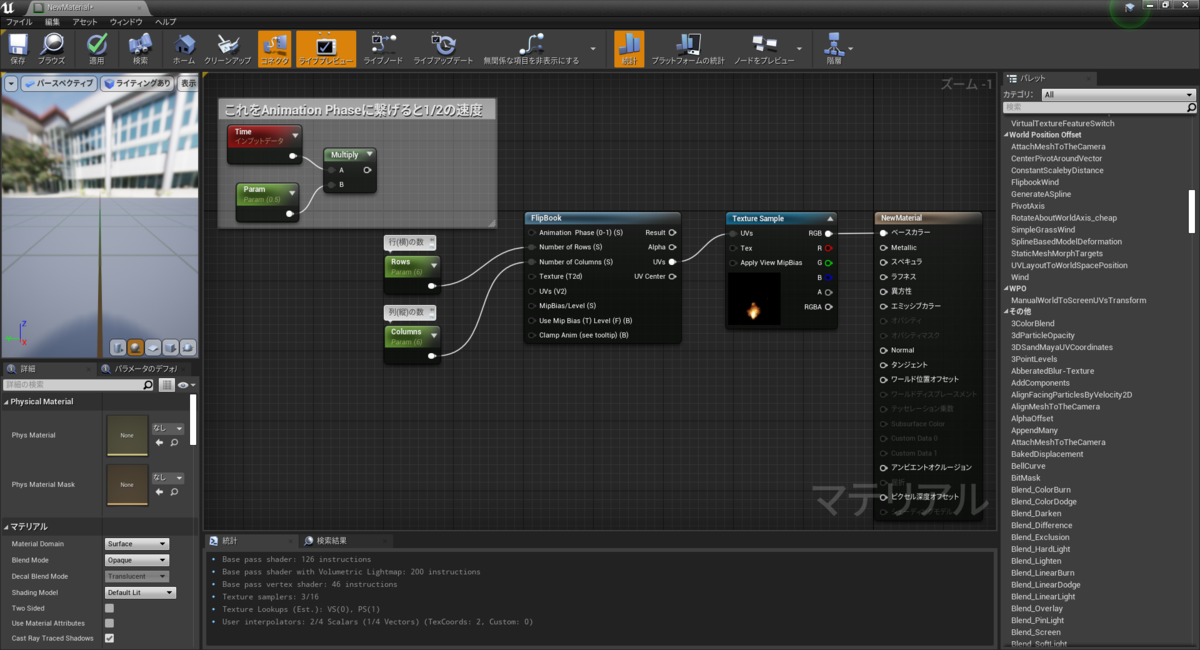Open Blend Mode Opaque dropdown
The width and height of the screenshot is (1200, 650).
tap(137, 560)
